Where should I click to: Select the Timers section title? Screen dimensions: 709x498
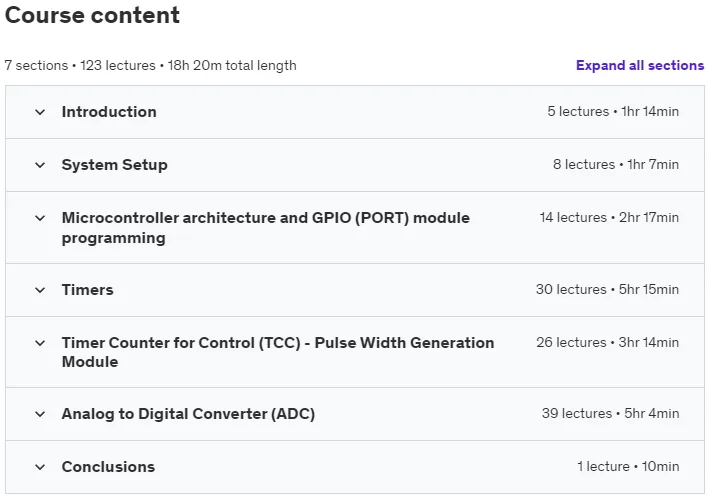tap(87, 289)
